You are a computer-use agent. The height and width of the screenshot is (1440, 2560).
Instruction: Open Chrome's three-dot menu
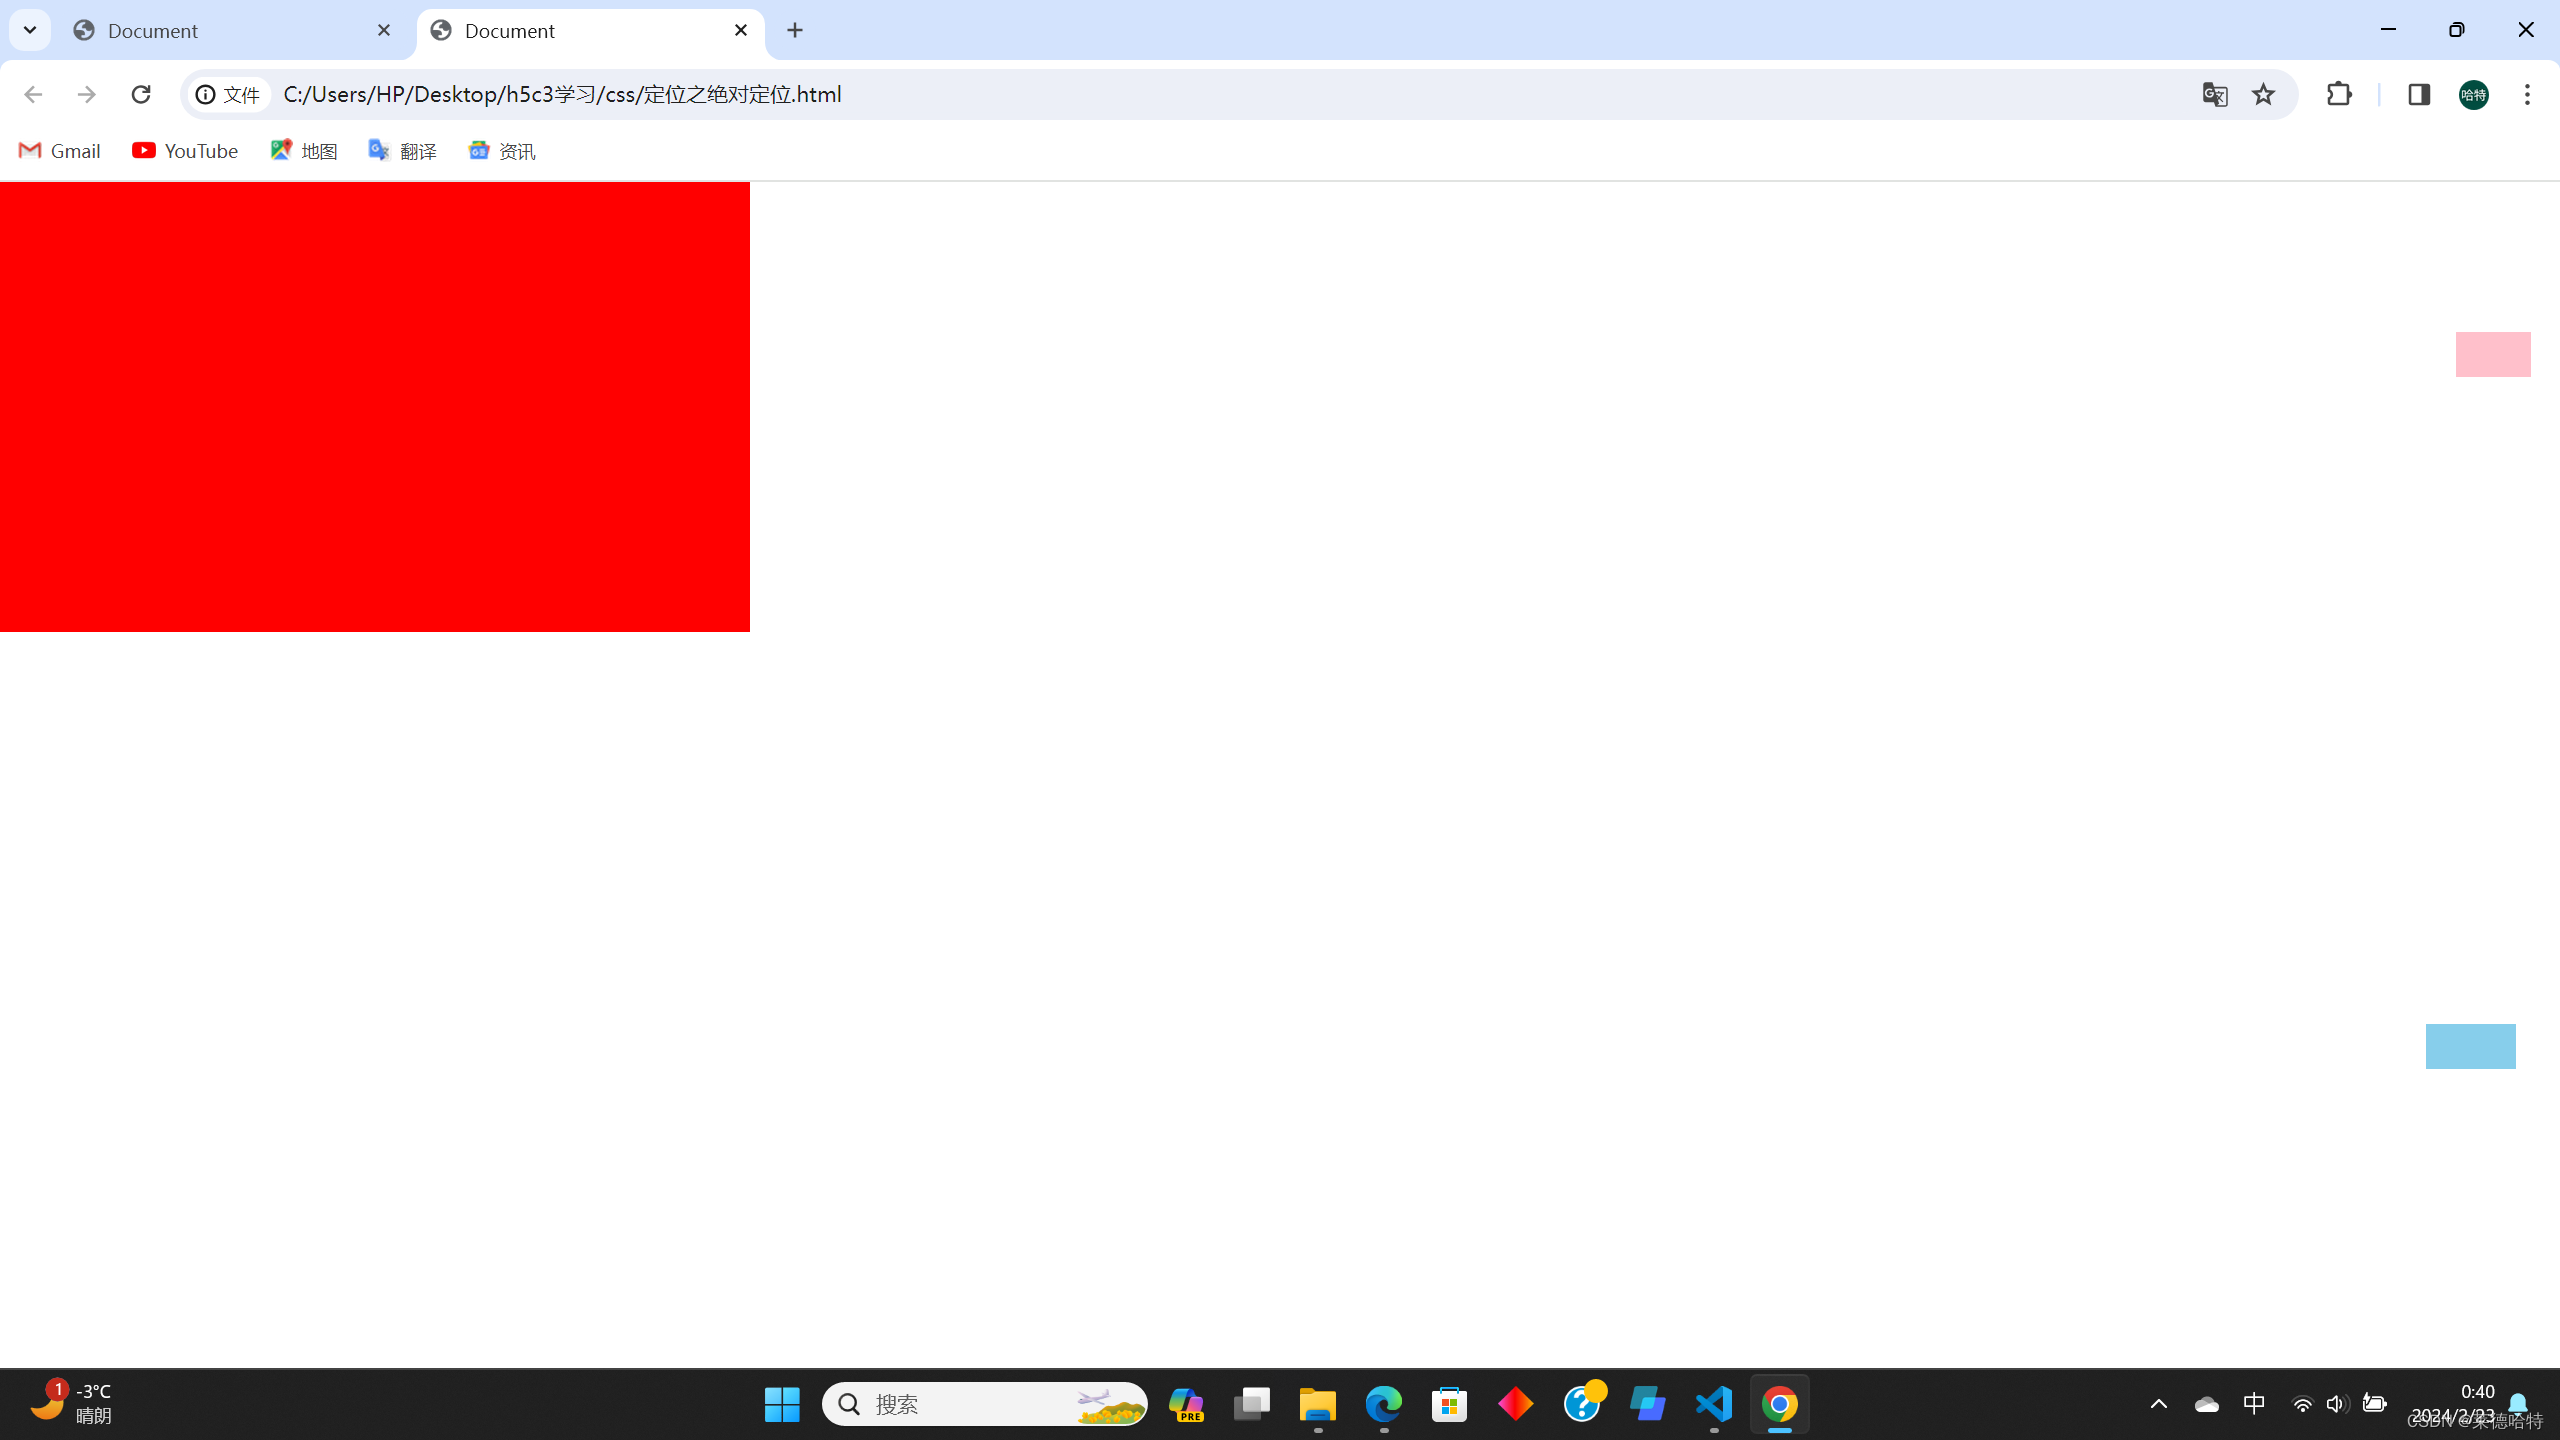point(2527,94)
